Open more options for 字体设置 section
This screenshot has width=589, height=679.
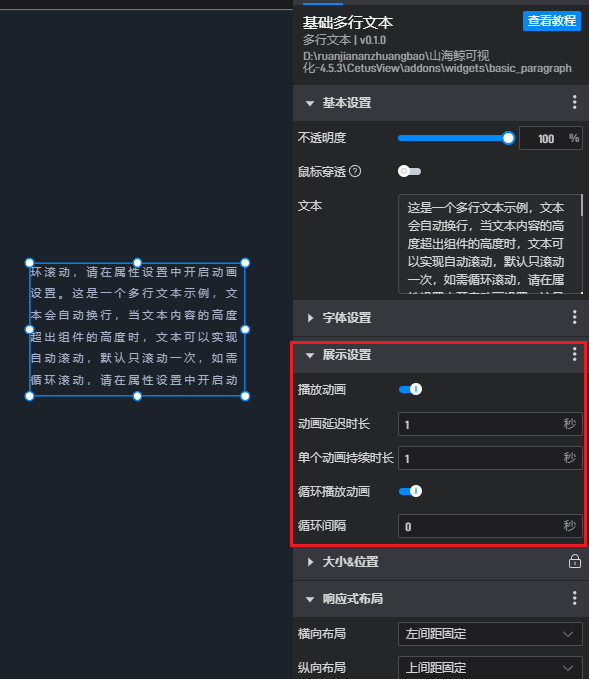[x=574, y=317]
